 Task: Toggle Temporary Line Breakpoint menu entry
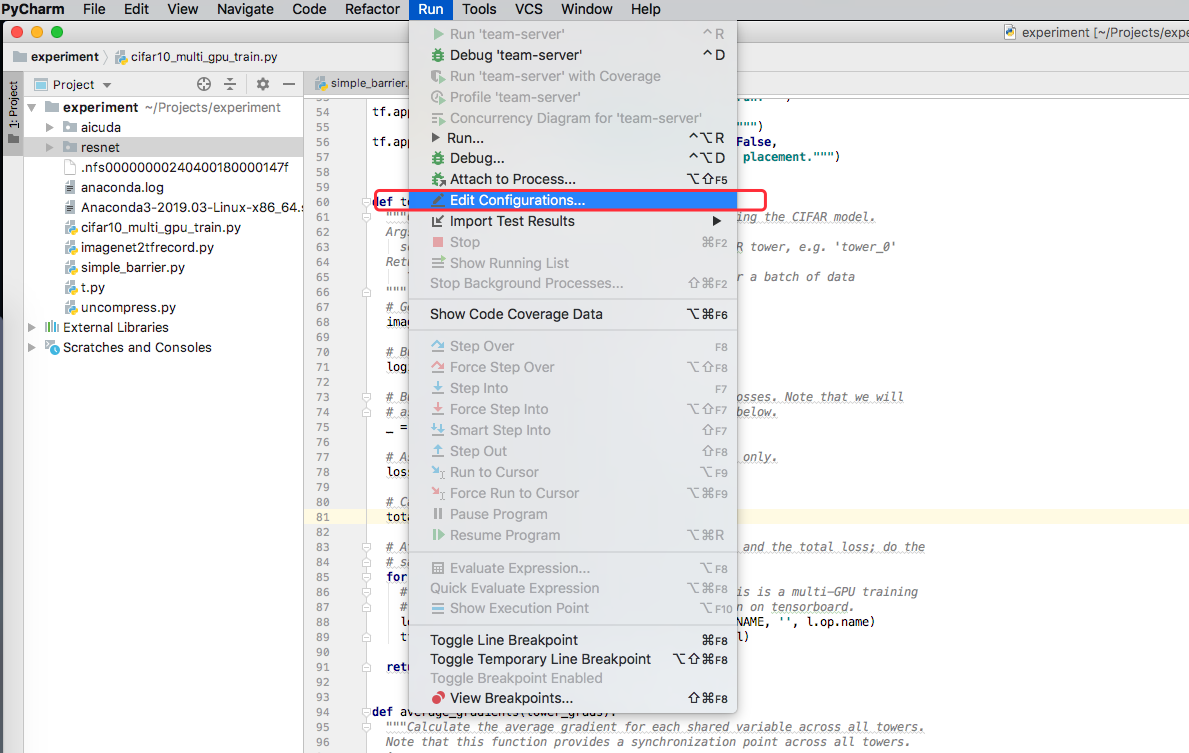[x=540, y=659]
